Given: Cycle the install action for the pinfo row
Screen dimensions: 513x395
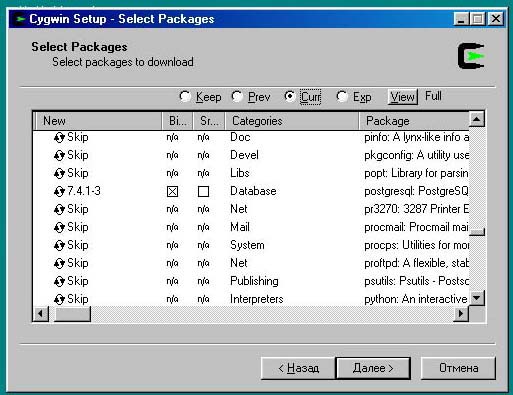Looking at the screenshot, I should [x=59, y=137].
